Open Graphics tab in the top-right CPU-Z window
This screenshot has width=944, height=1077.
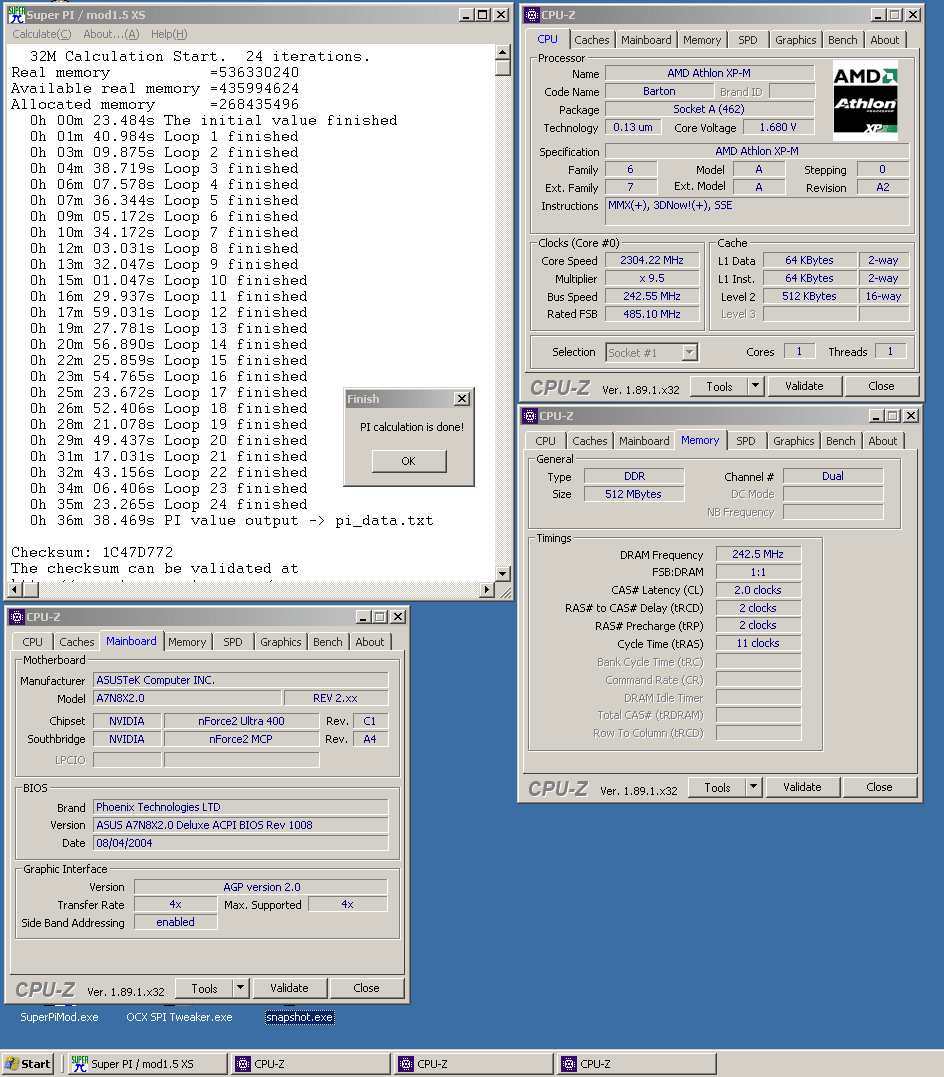point(796,40)
